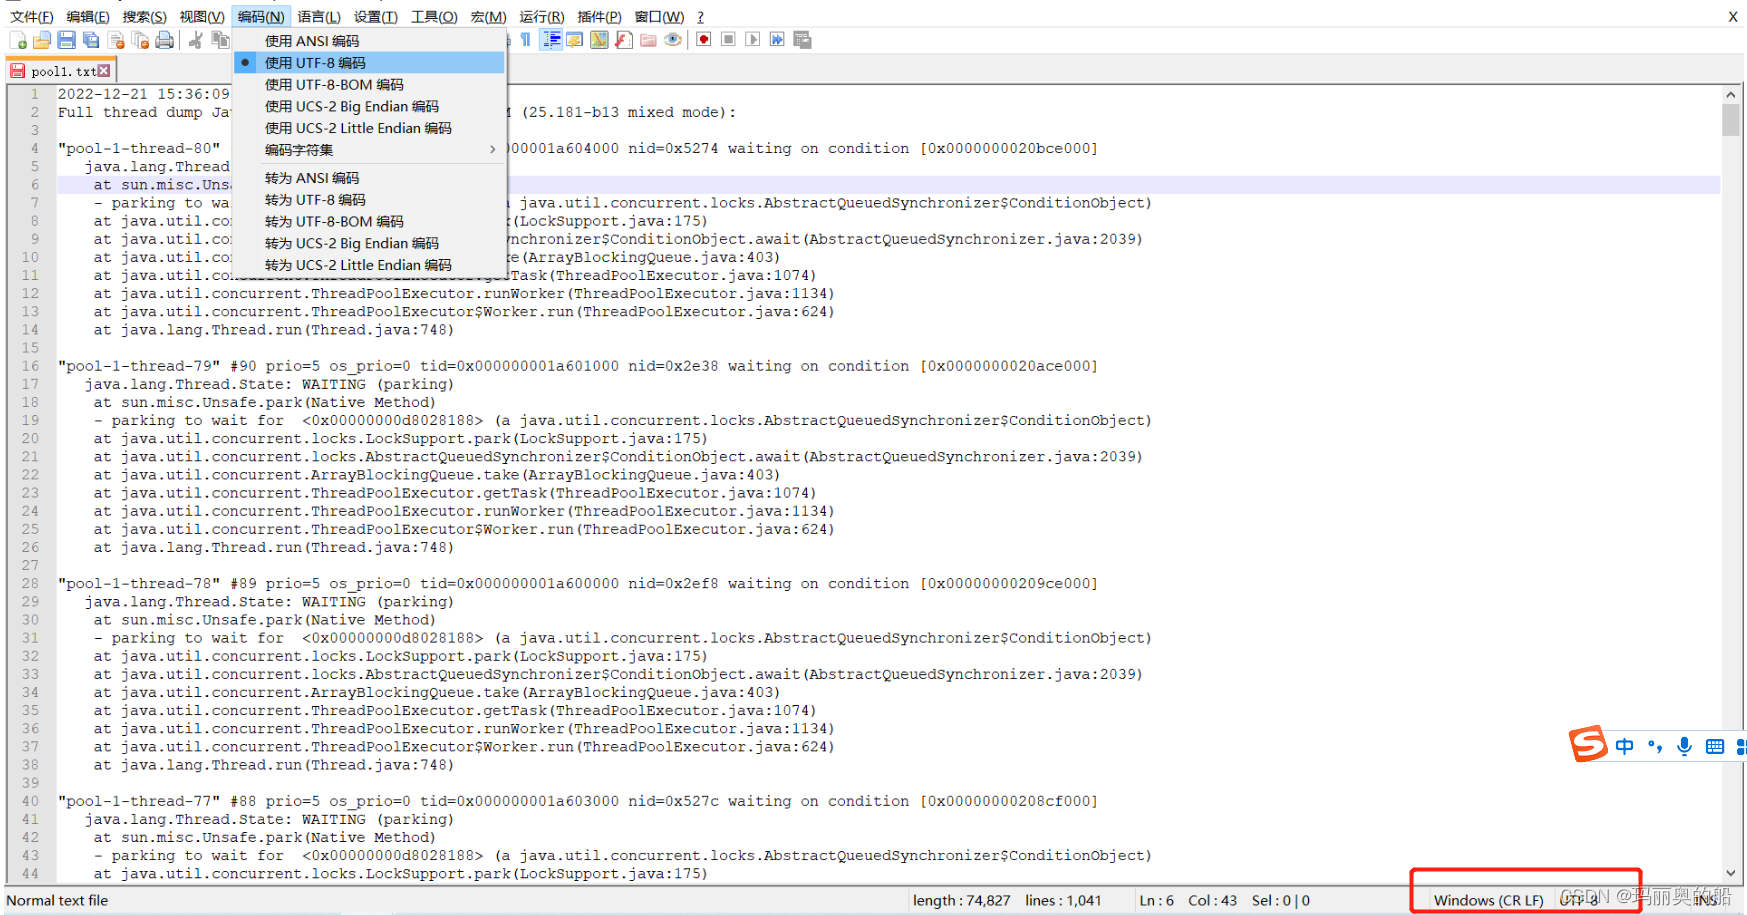Open a file from the toolbar
The height and width of the screenshot is (915, 1747).
tap(41, 39)
